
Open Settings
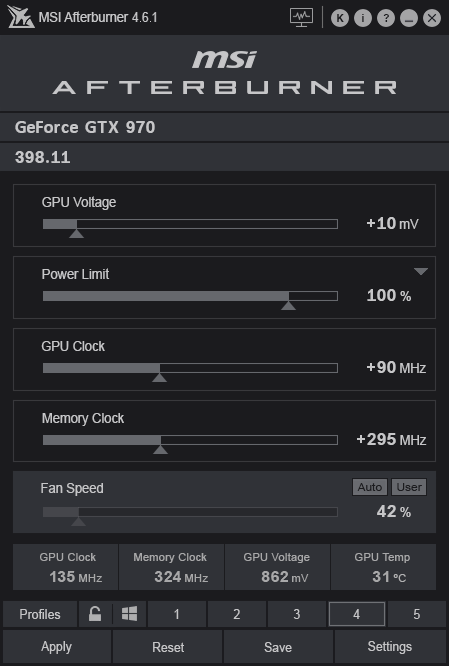point(390,647)
